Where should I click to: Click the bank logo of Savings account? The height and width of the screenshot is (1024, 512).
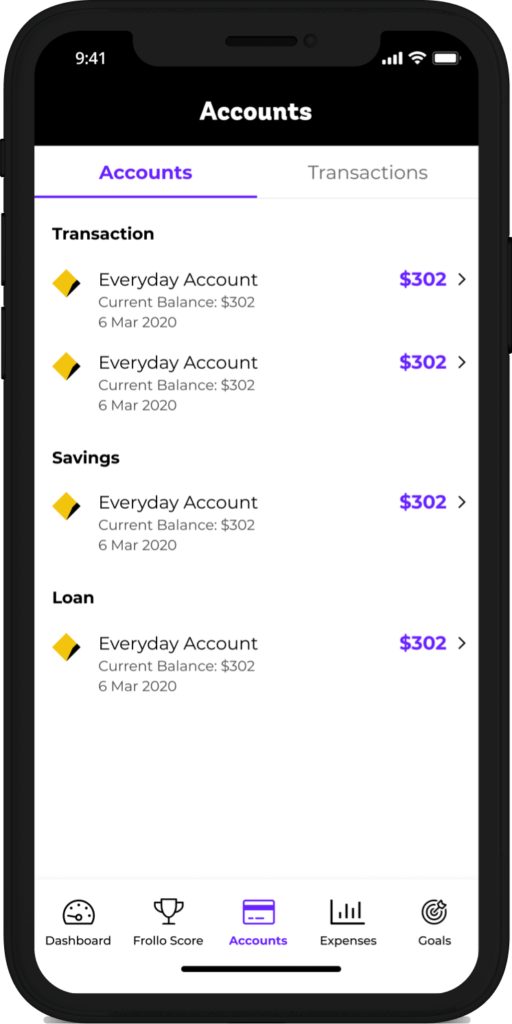point(66,506)
